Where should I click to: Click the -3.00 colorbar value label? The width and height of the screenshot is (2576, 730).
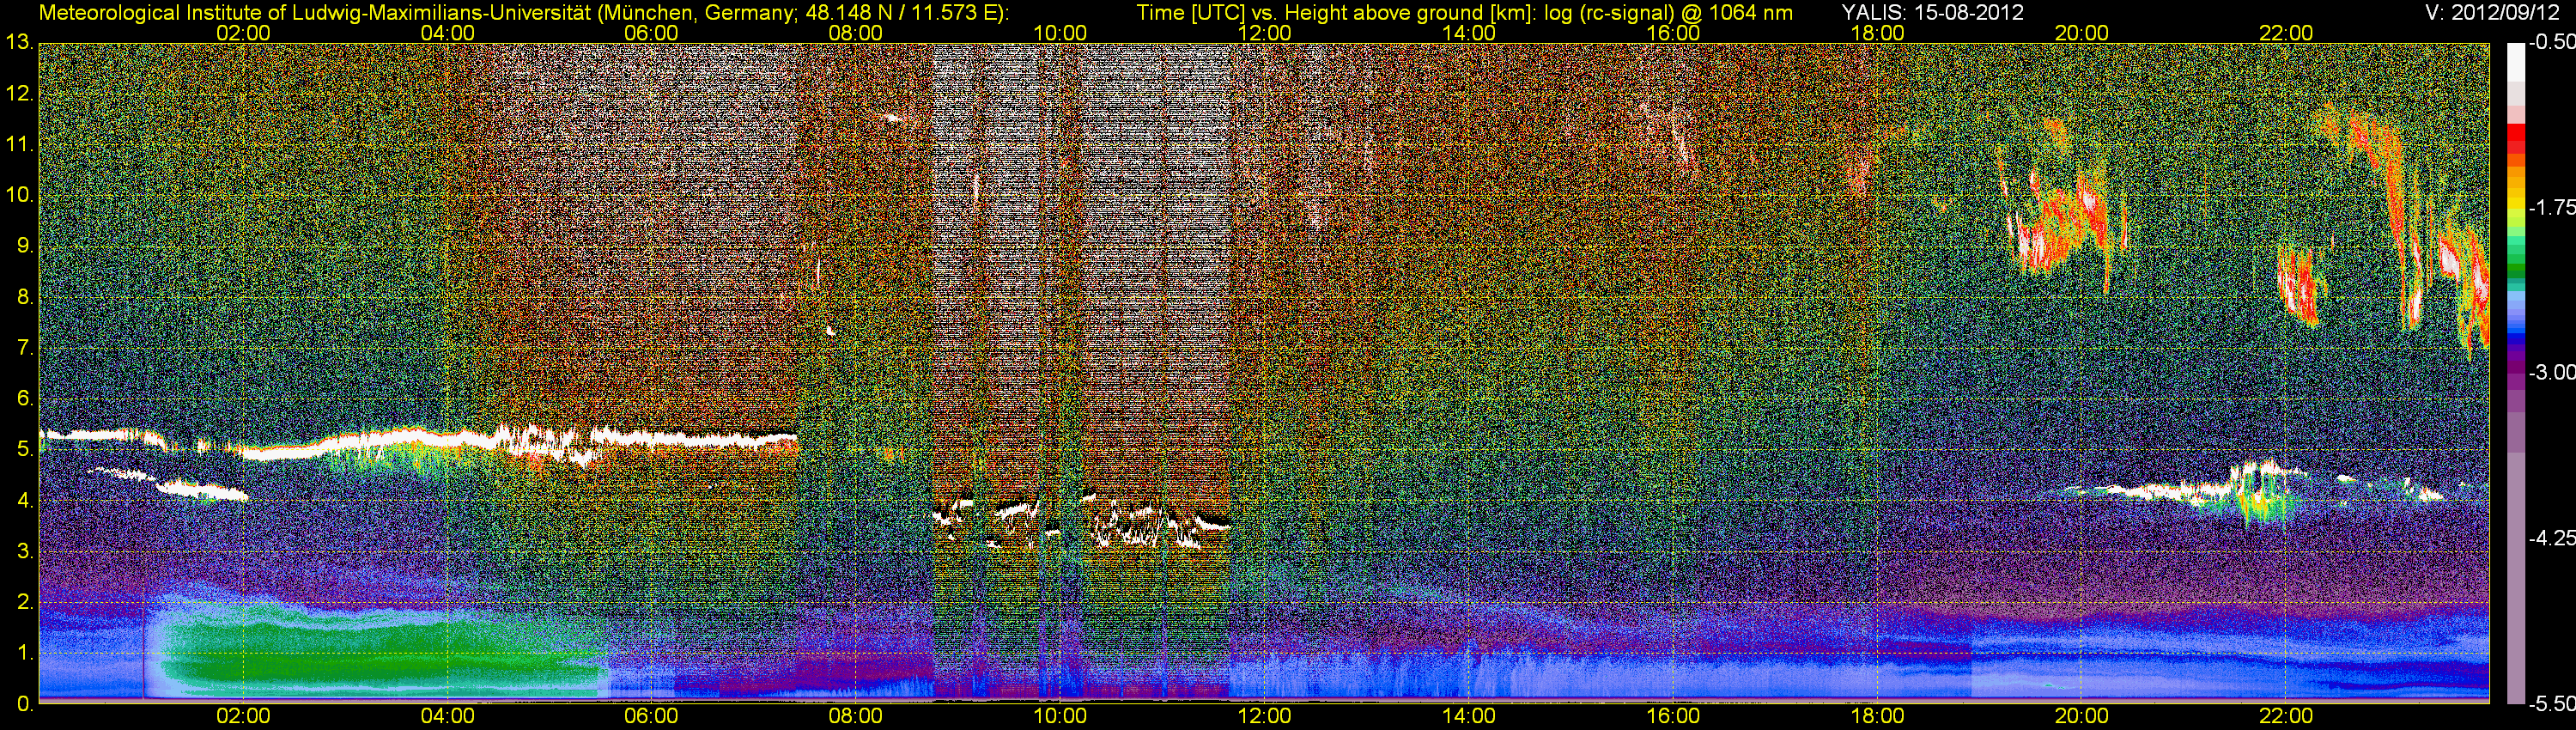tap(2551, 373)
